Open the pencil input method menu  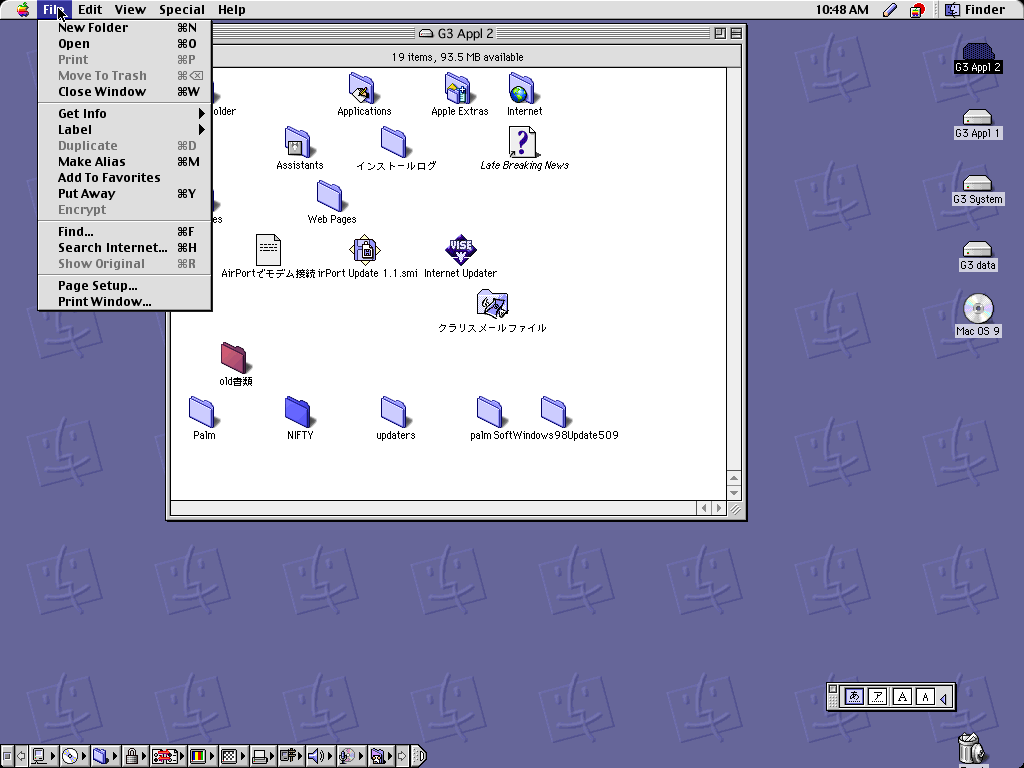[x=889, y=10]
